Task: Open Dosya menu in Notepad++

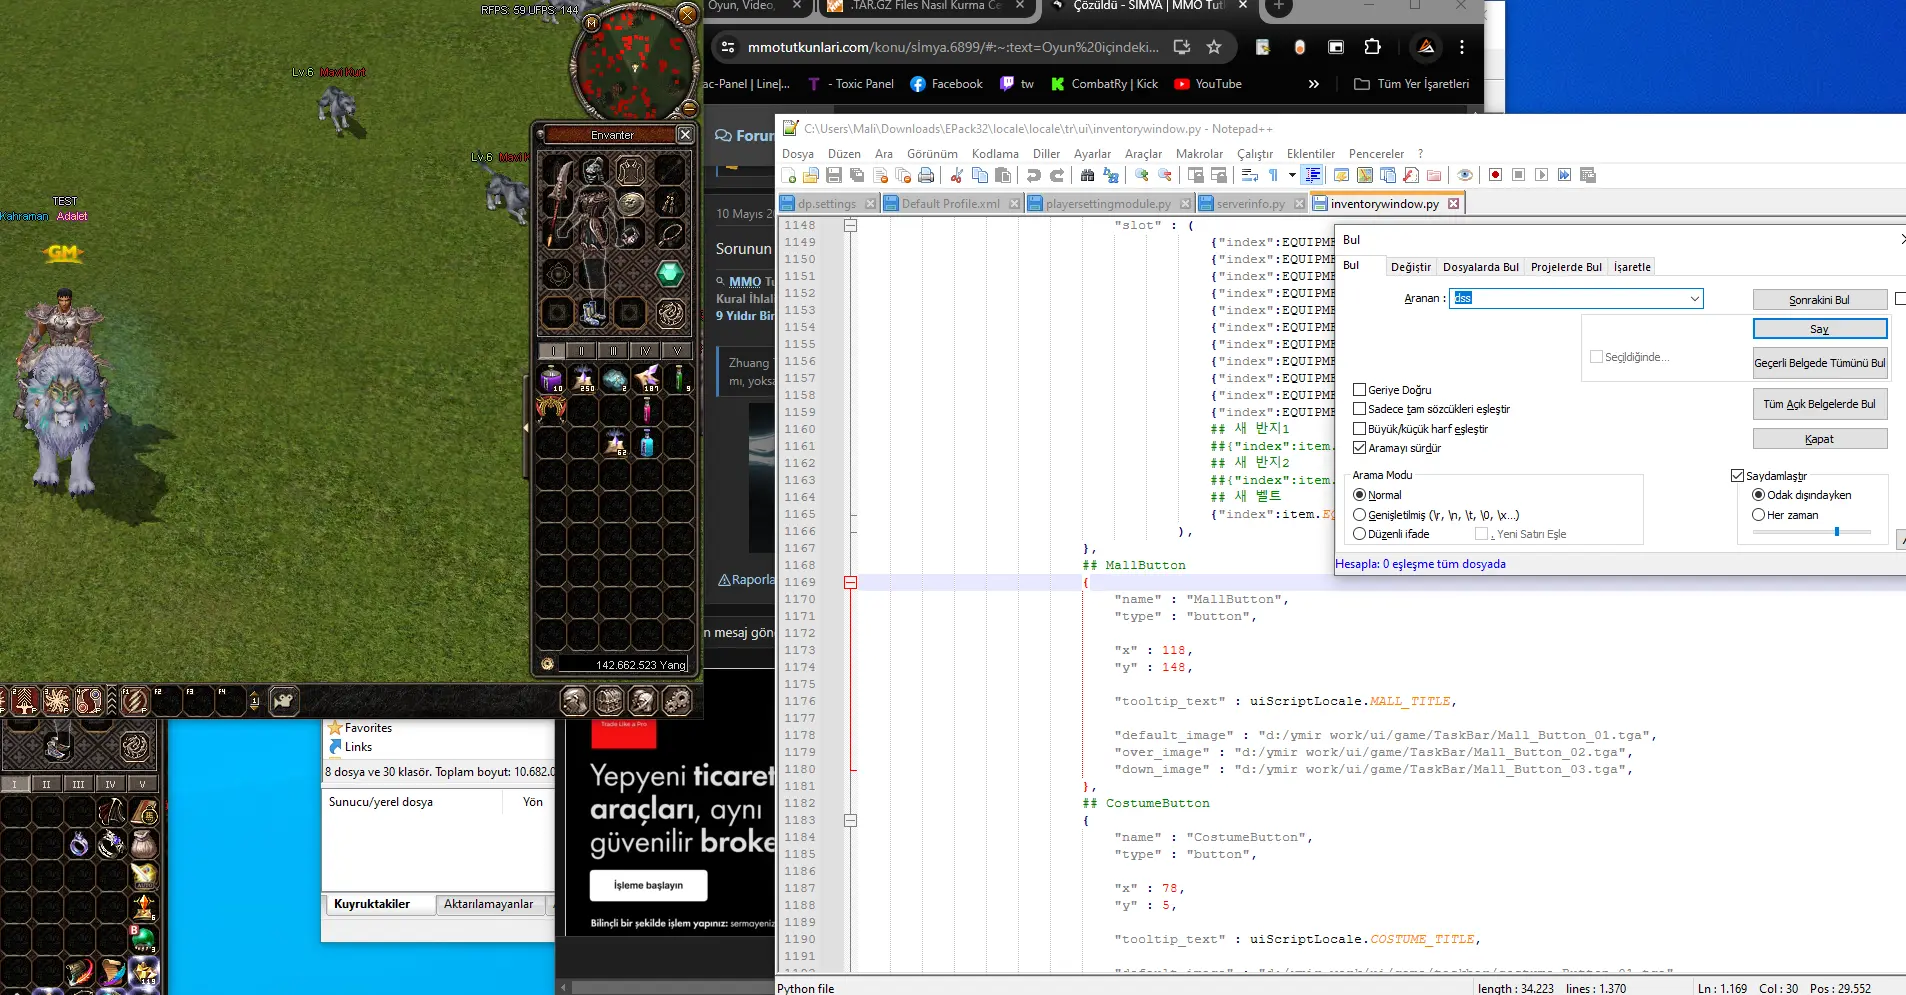Action: (797, 154)
